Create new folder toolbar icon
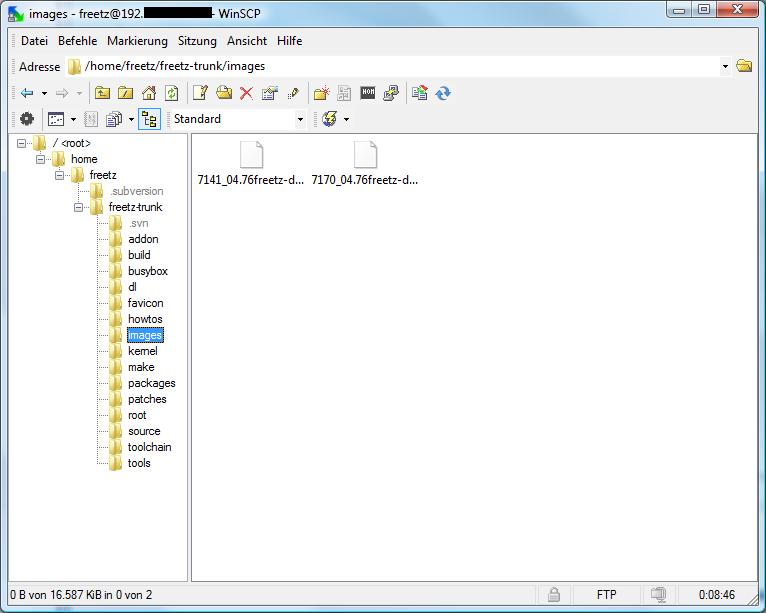This screenshot has width=766, height=613. (321, 93)
